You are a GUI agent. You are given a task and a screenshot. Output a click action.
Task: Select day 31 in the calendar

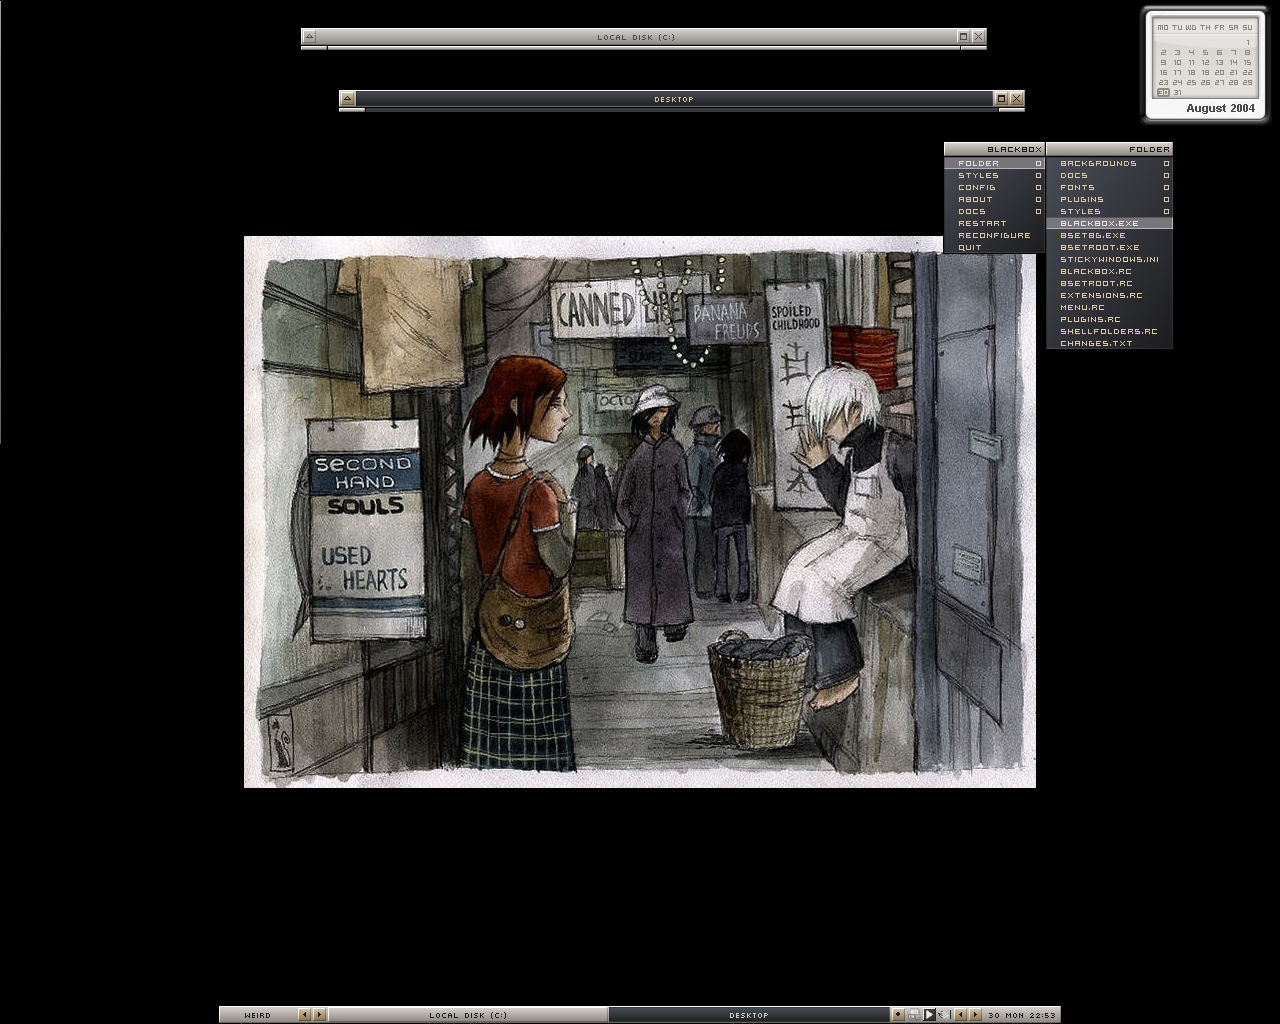(1177, 92)
